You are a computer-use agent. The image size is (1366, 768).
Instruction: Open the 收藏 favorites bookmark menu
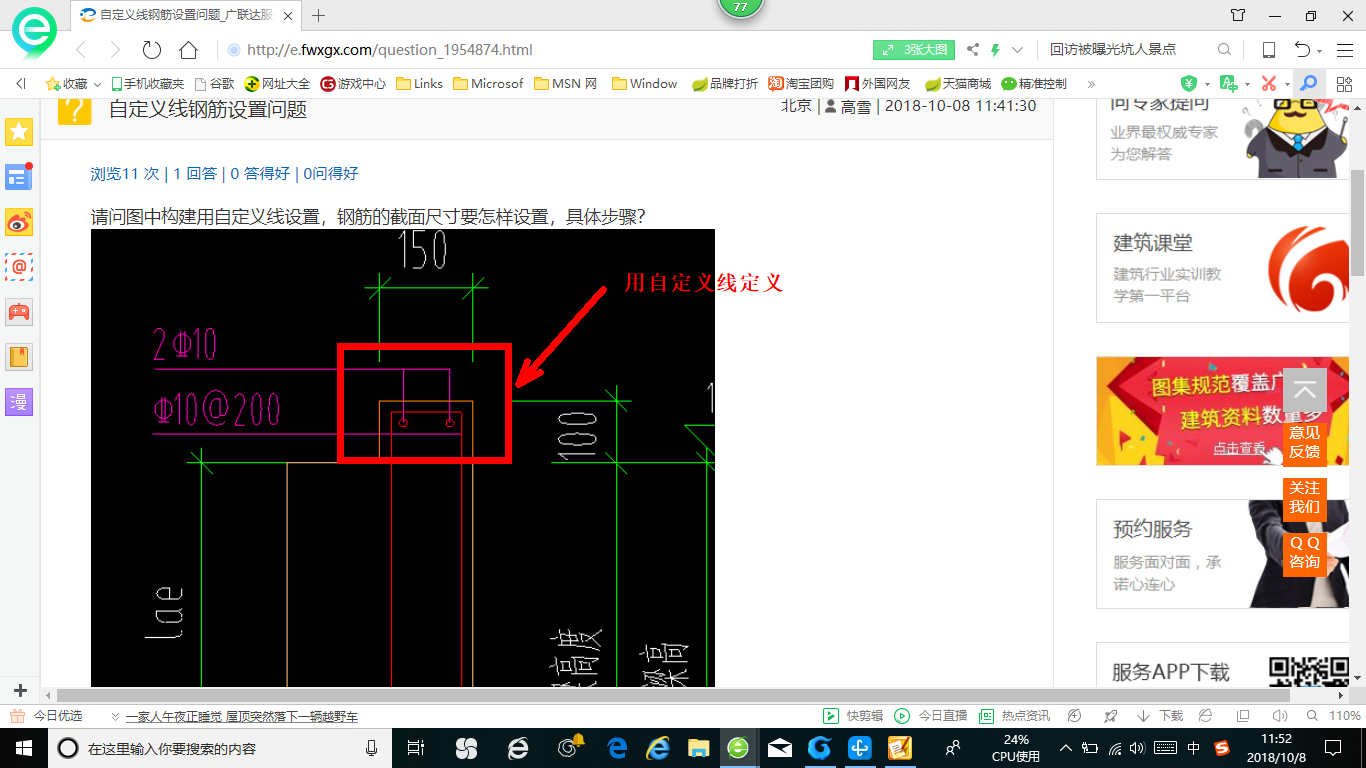tap(73, 84)
